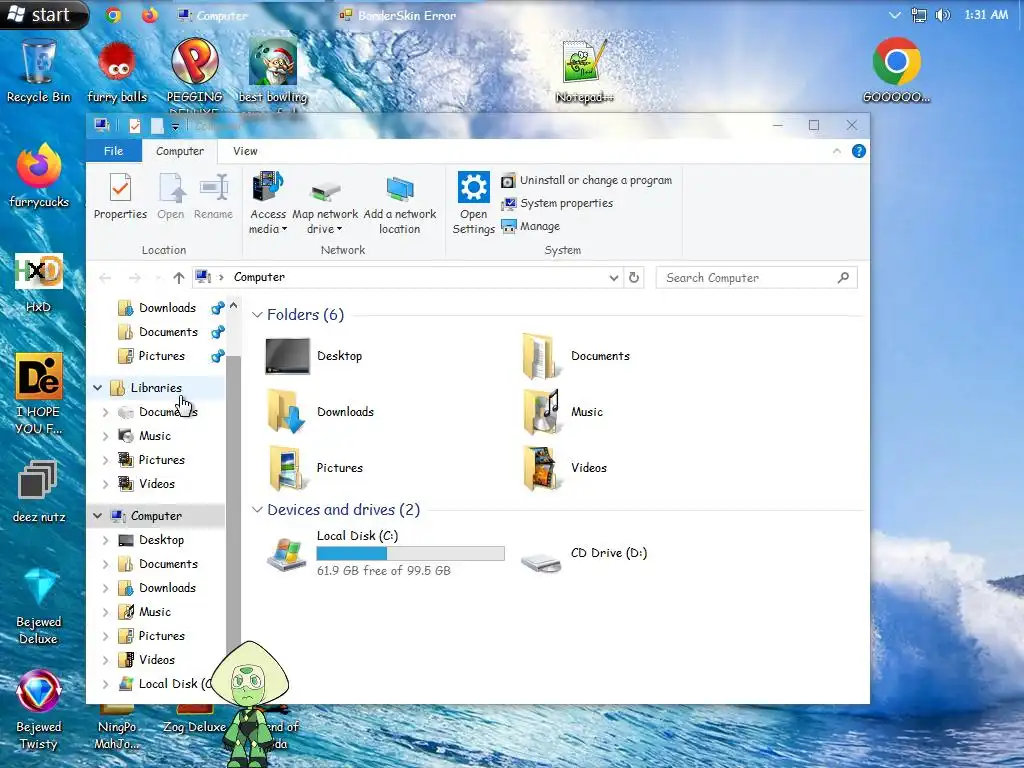Launch Chrome from taskbar quick launch
This screenshot has height=768, width=1024.
(x=114, y=14)
